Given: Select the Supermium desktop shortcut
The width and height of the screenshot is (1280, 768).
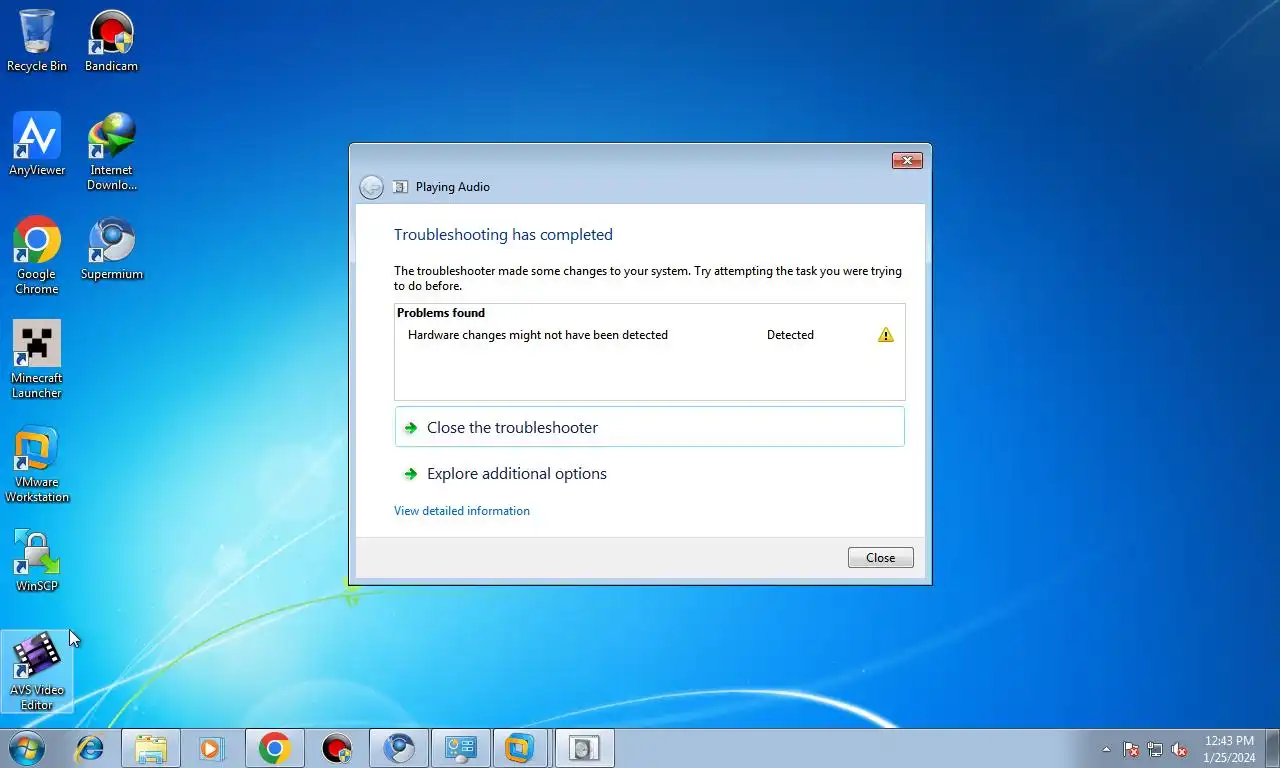Looking at the screenshot, I should tap(111, 249).
